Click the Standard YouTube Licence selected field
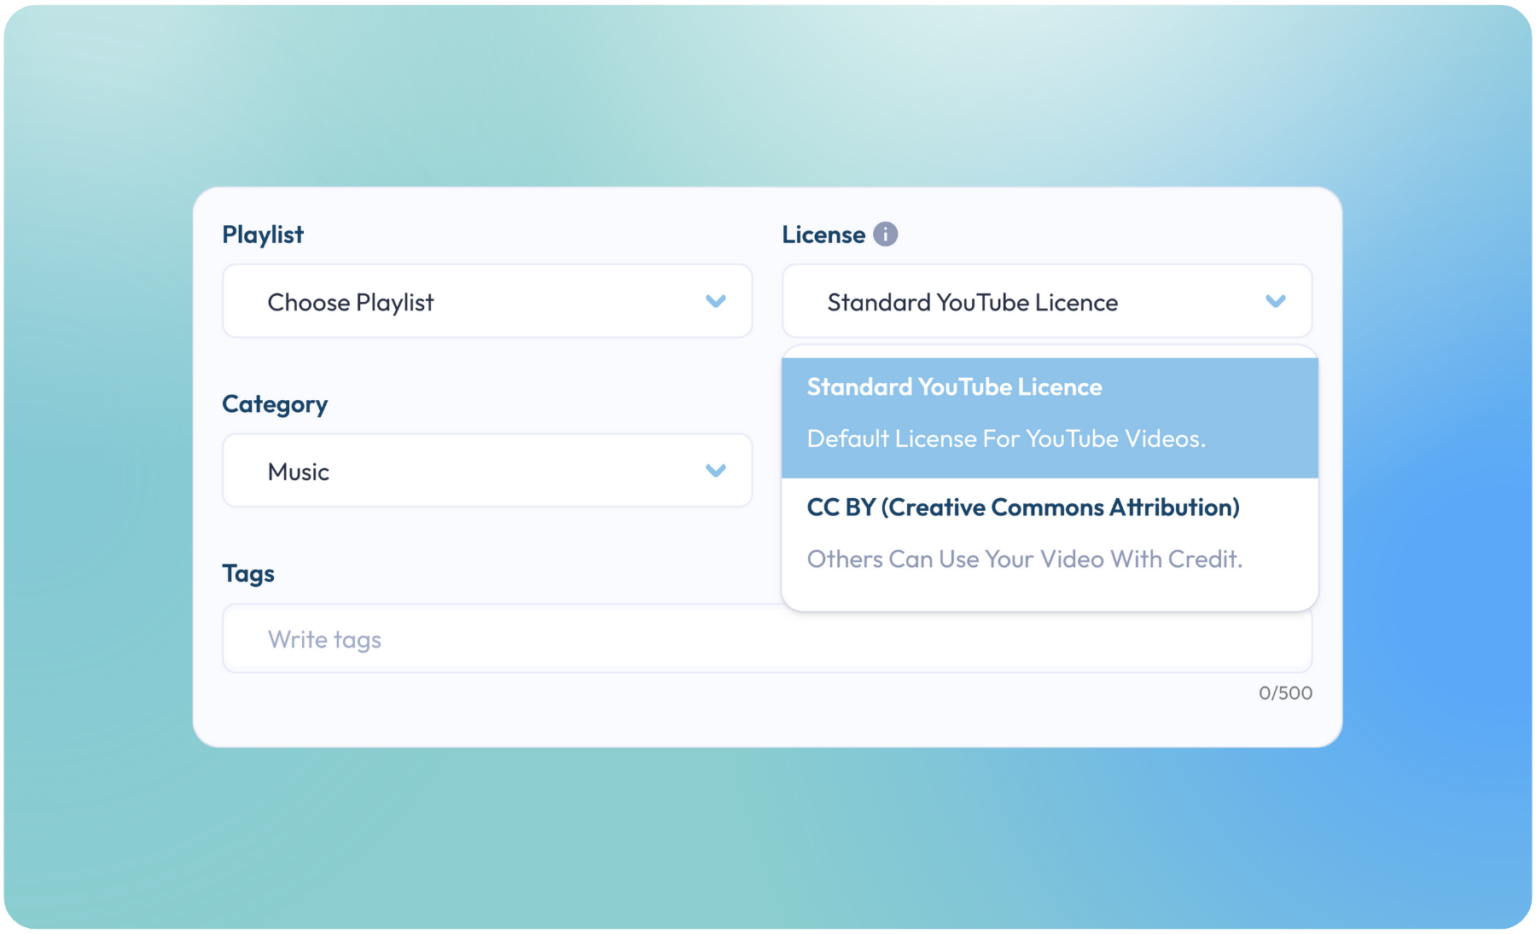 click(1047, 301)
